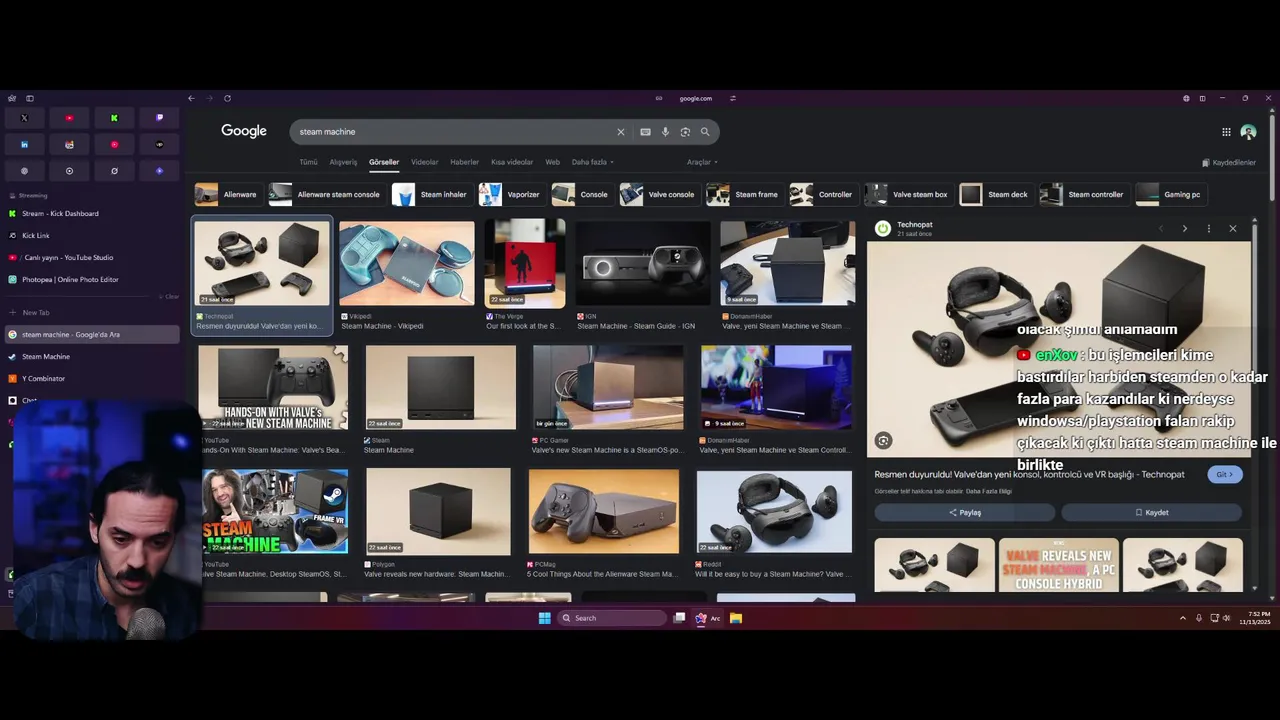
Task: Select the Görseller tab
Action: [x=384, y=162]
